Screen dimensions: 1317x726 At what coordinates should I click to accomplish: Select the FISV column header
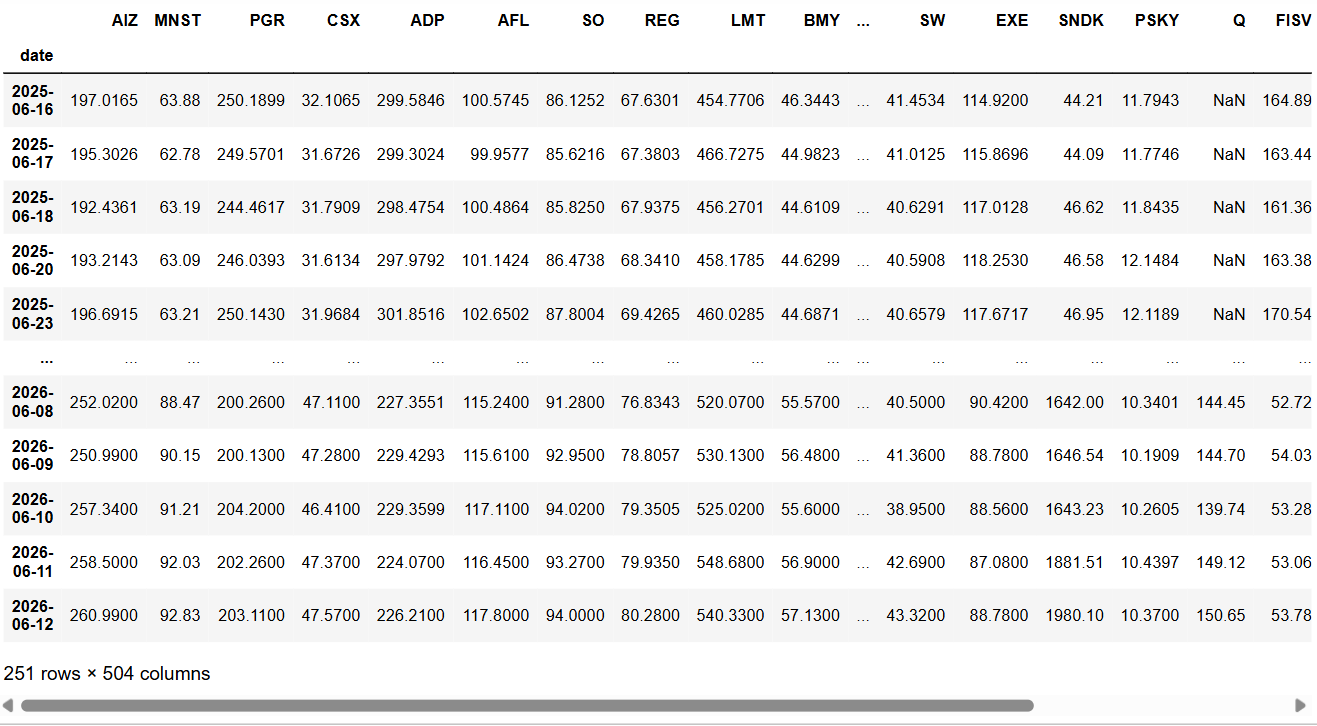(1294, 20)
